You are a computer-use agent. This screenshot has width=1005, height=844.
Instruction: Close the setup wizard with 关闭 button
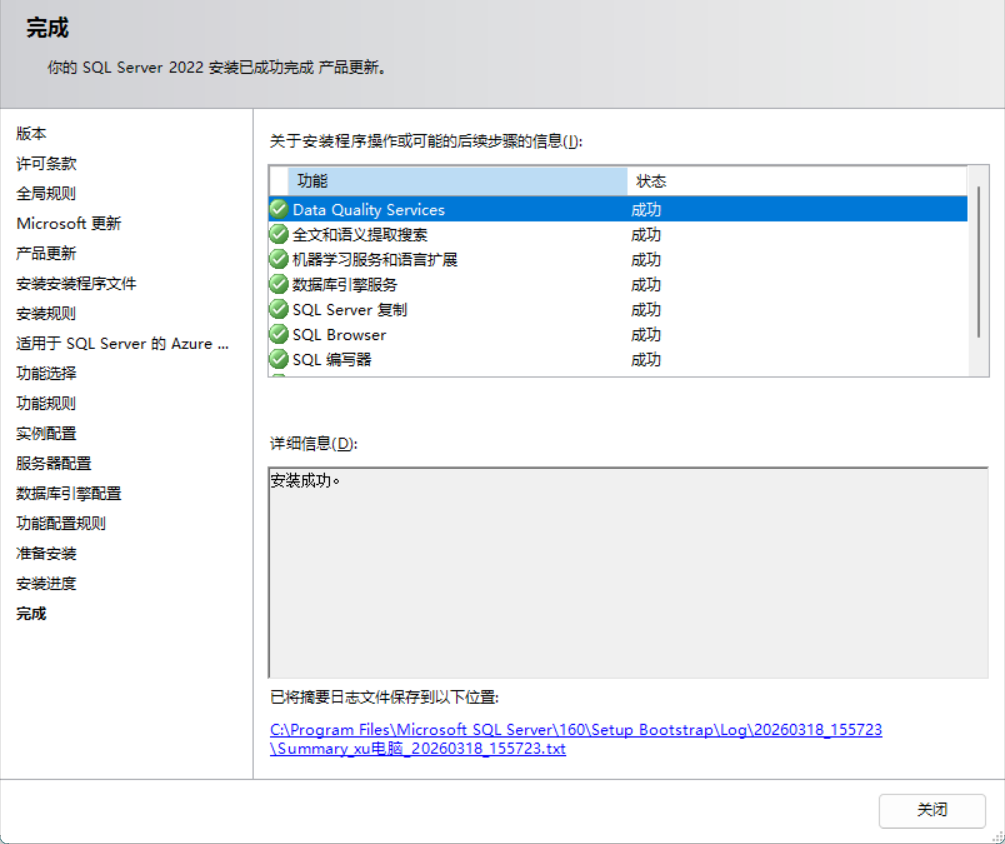coord(932,810)
